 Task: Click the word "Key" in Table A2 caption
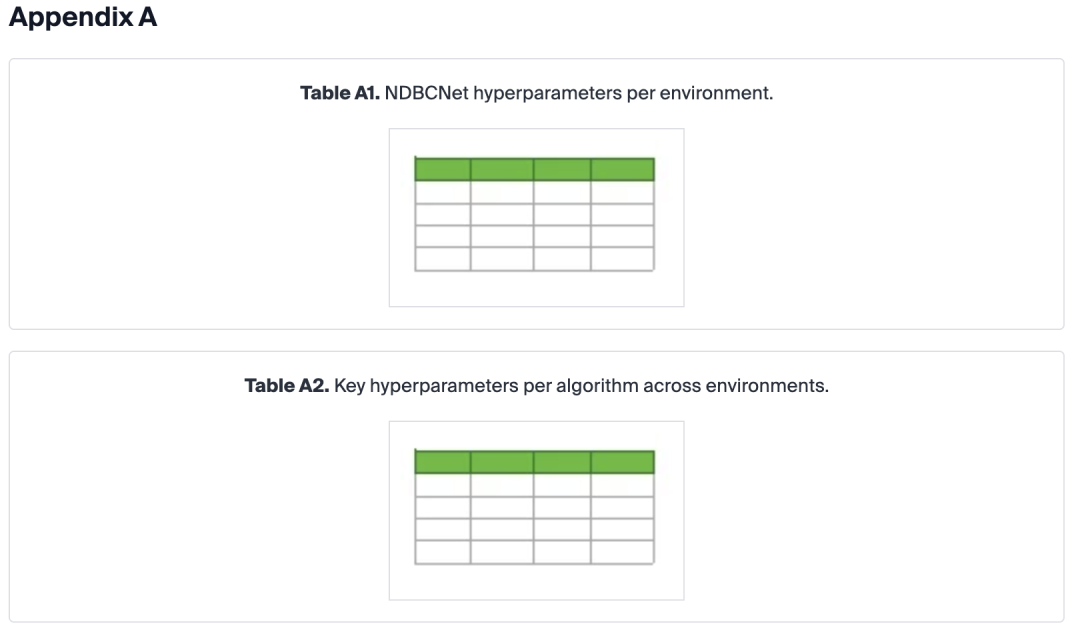pos(350,386)
